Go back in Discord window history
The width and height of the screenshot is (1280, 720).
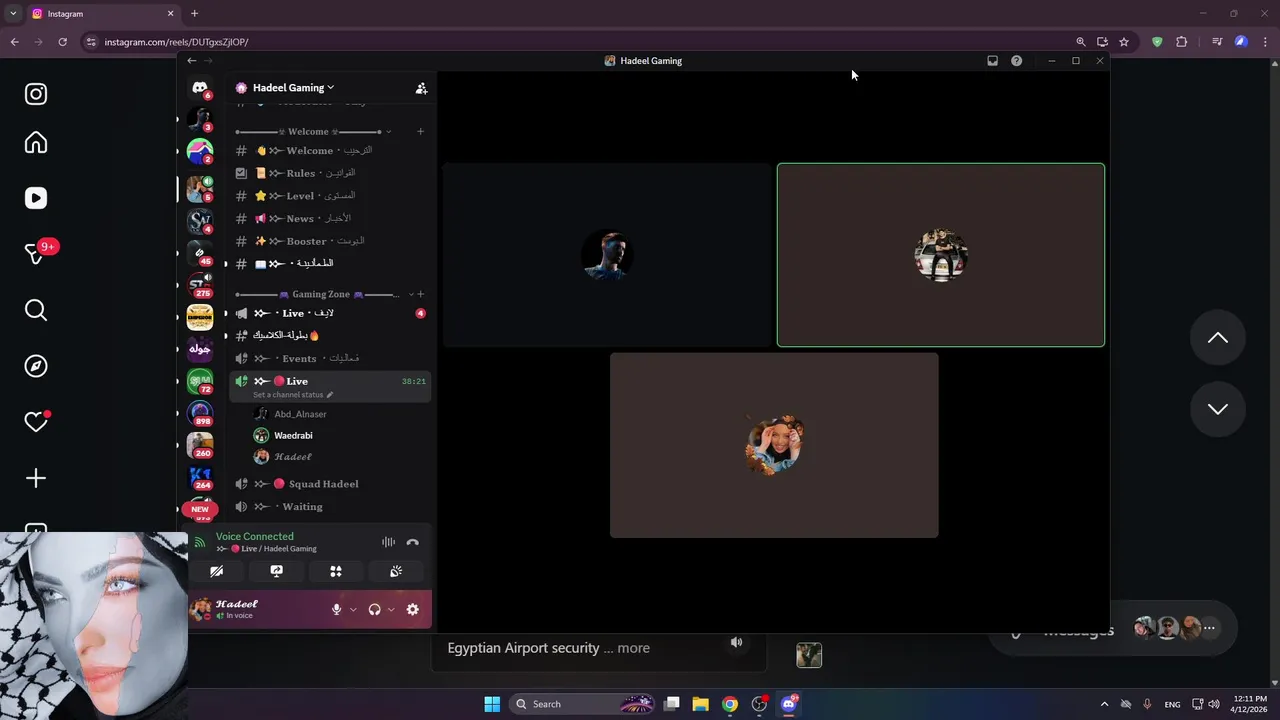click(191, 61)
